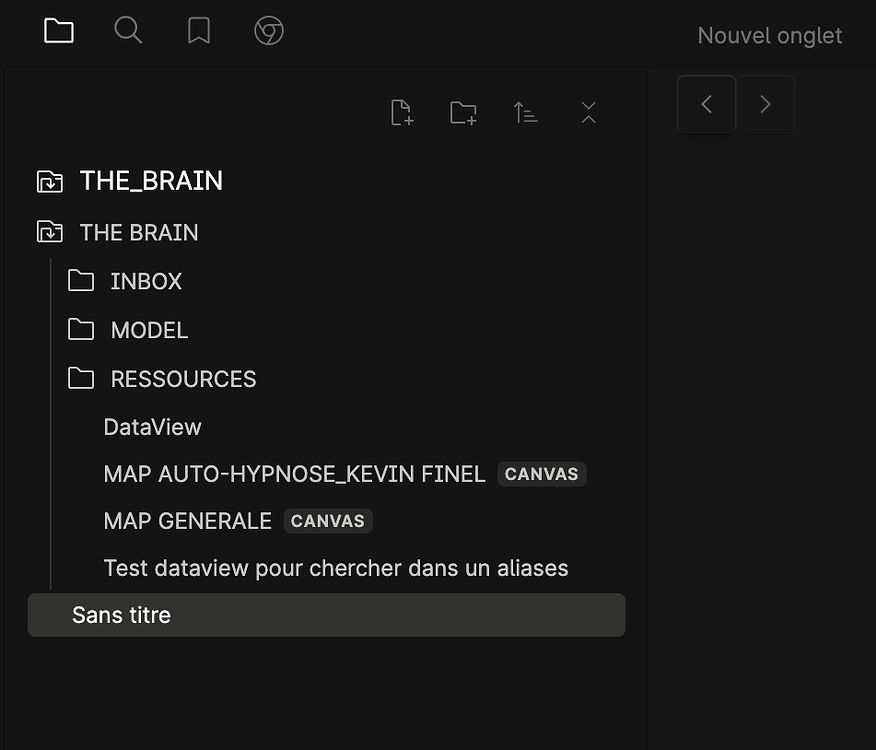Open Search from the sidebar ribbon
This screenshot has height=750, width=876.
128,31
